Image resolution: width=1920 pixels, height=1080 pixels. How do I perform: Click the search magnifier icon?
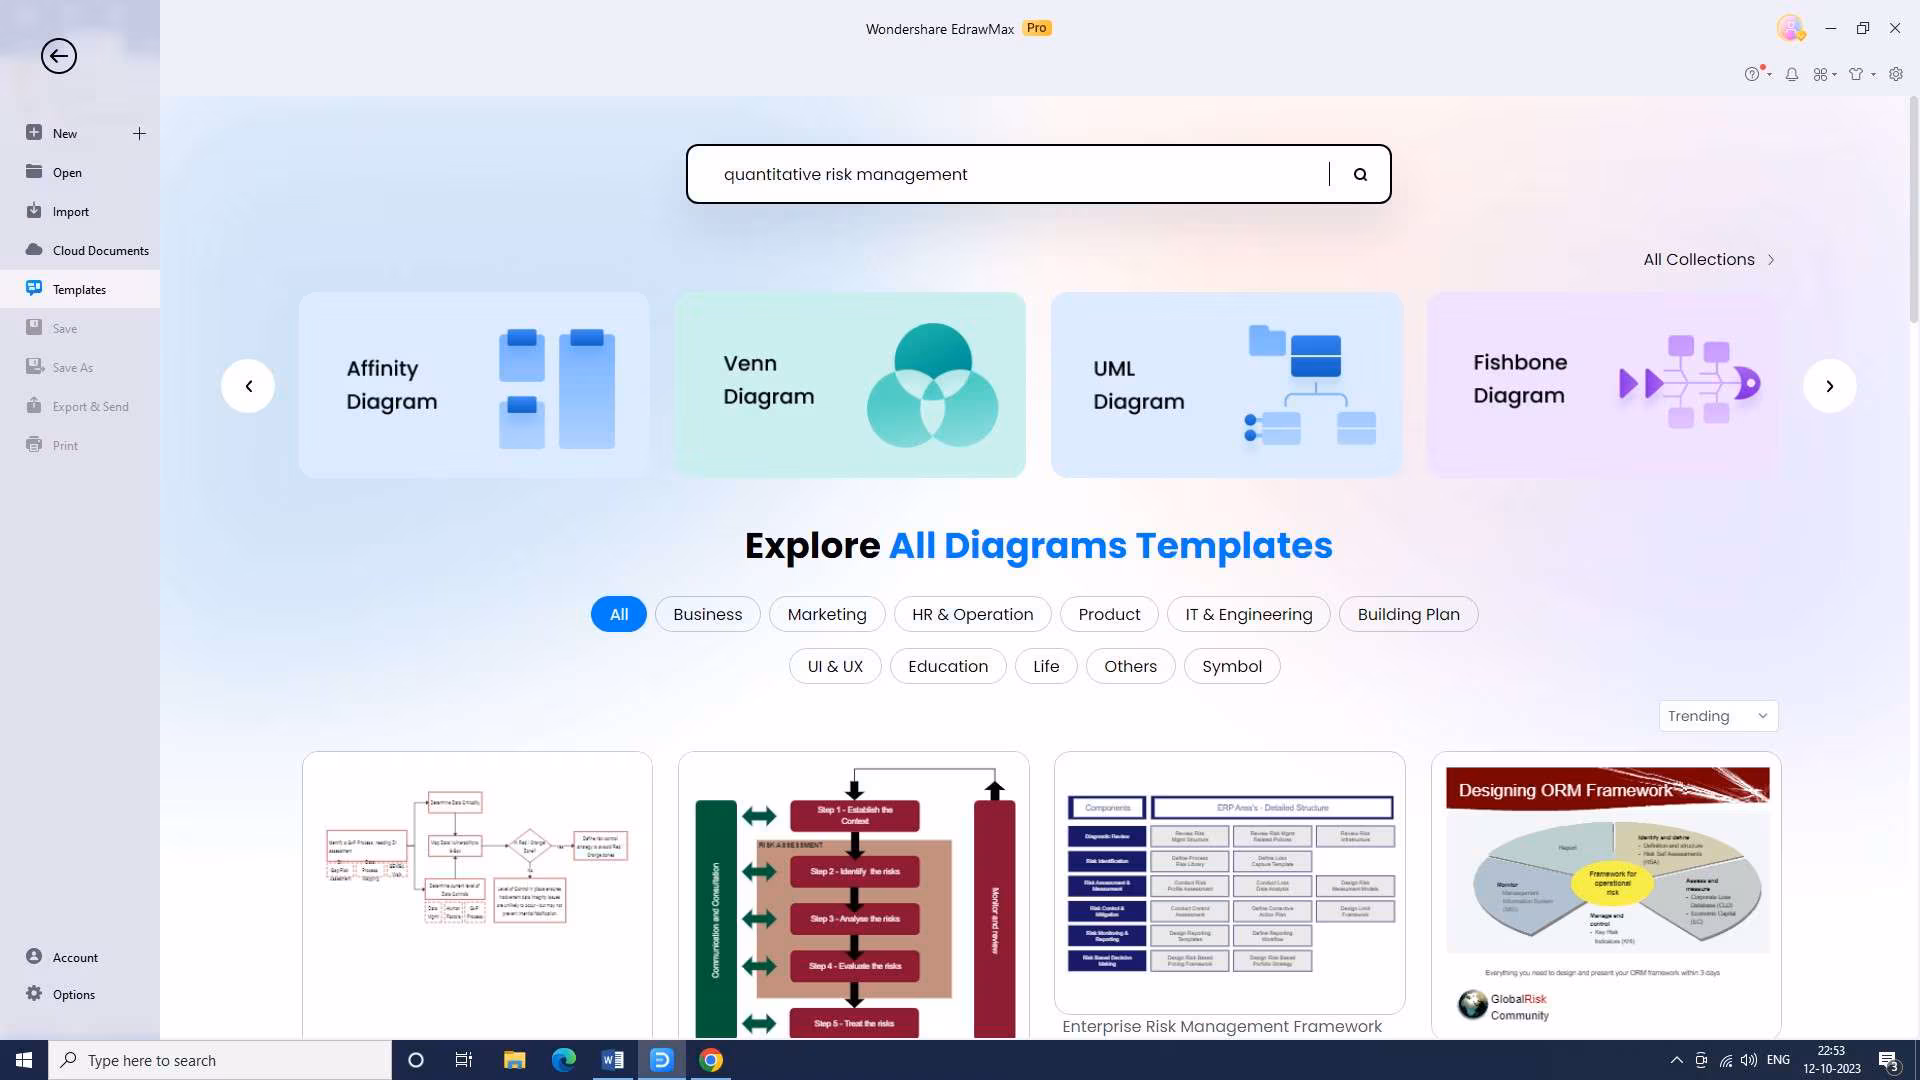1360,175
